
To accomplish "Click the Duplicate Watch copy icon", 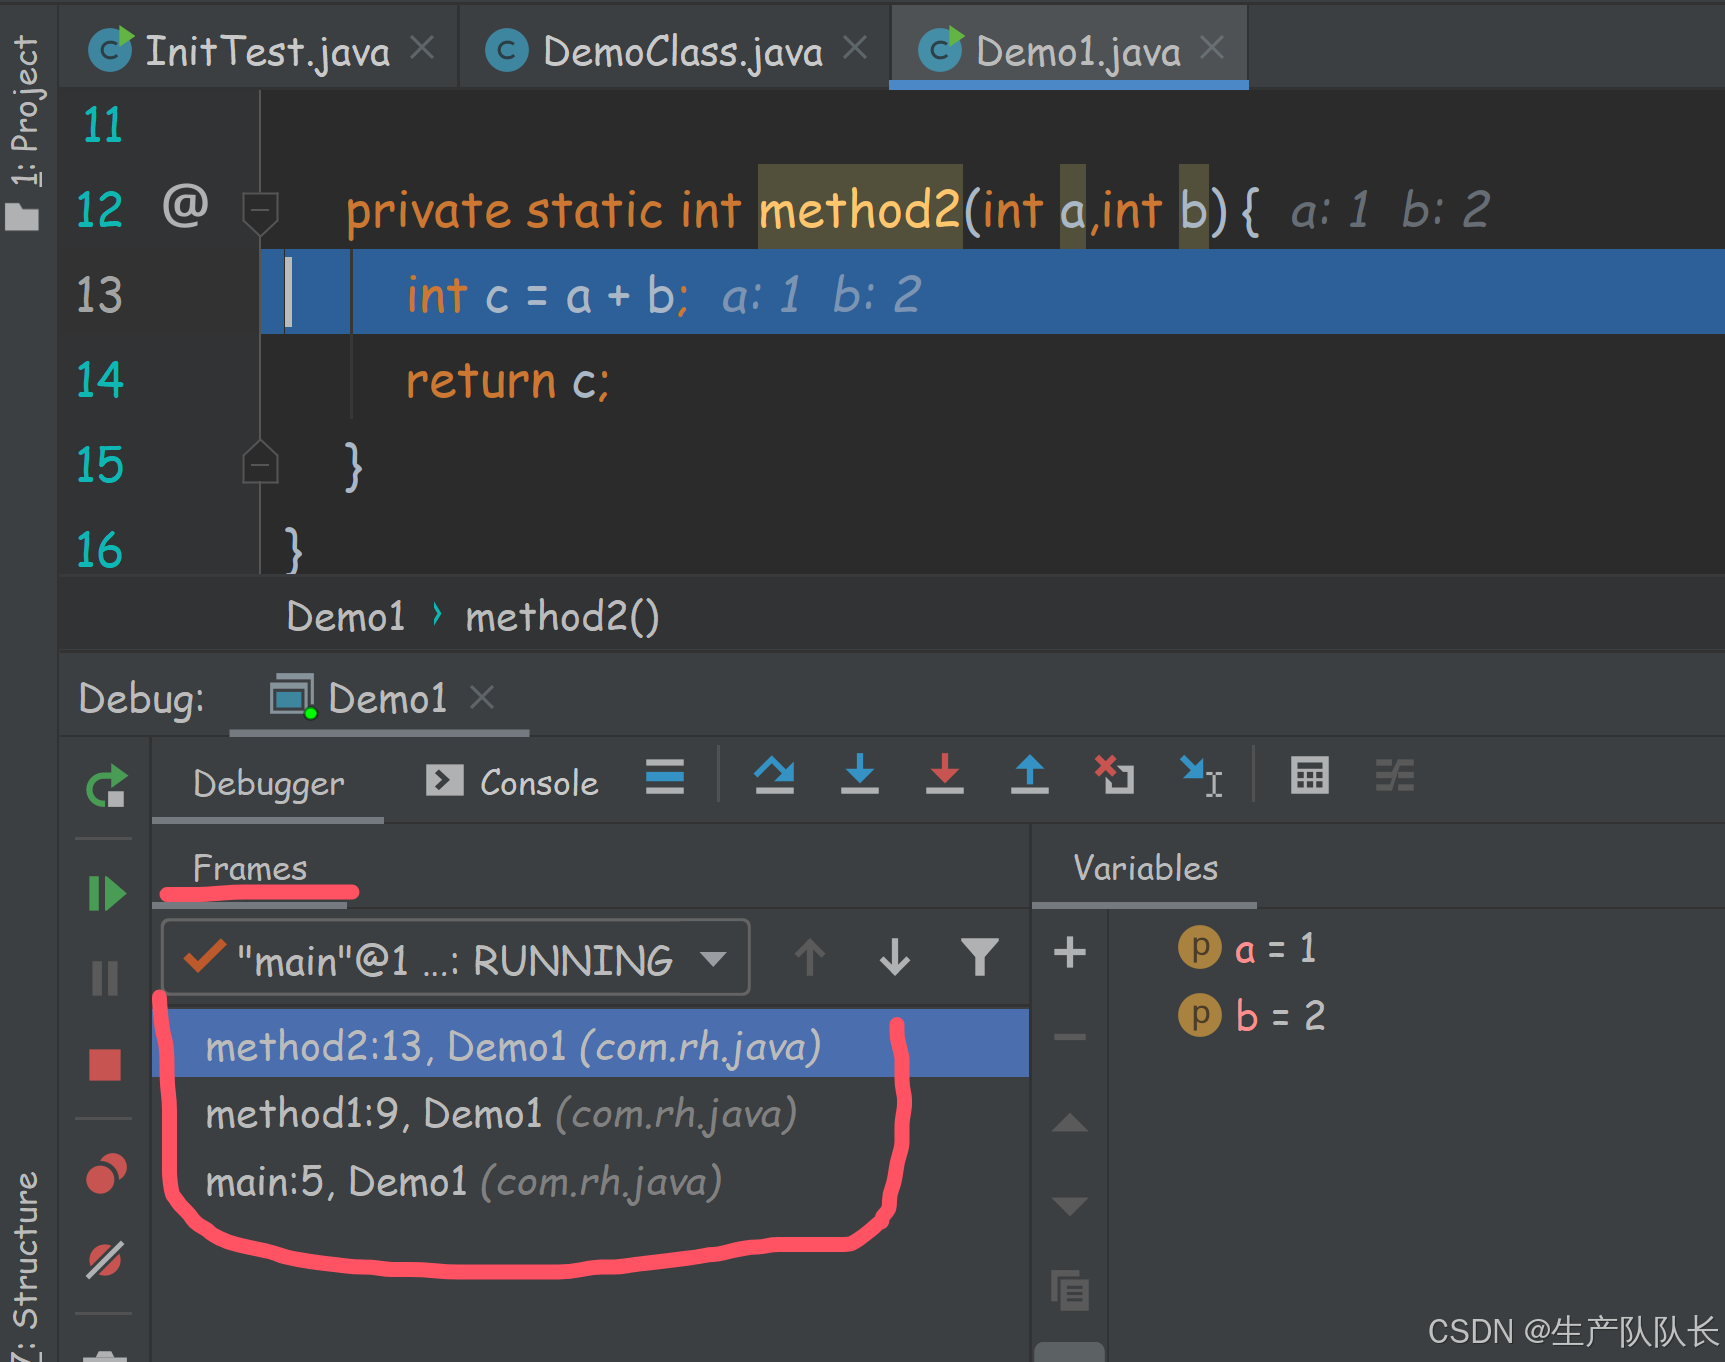I will (x=1070, y=1290).
